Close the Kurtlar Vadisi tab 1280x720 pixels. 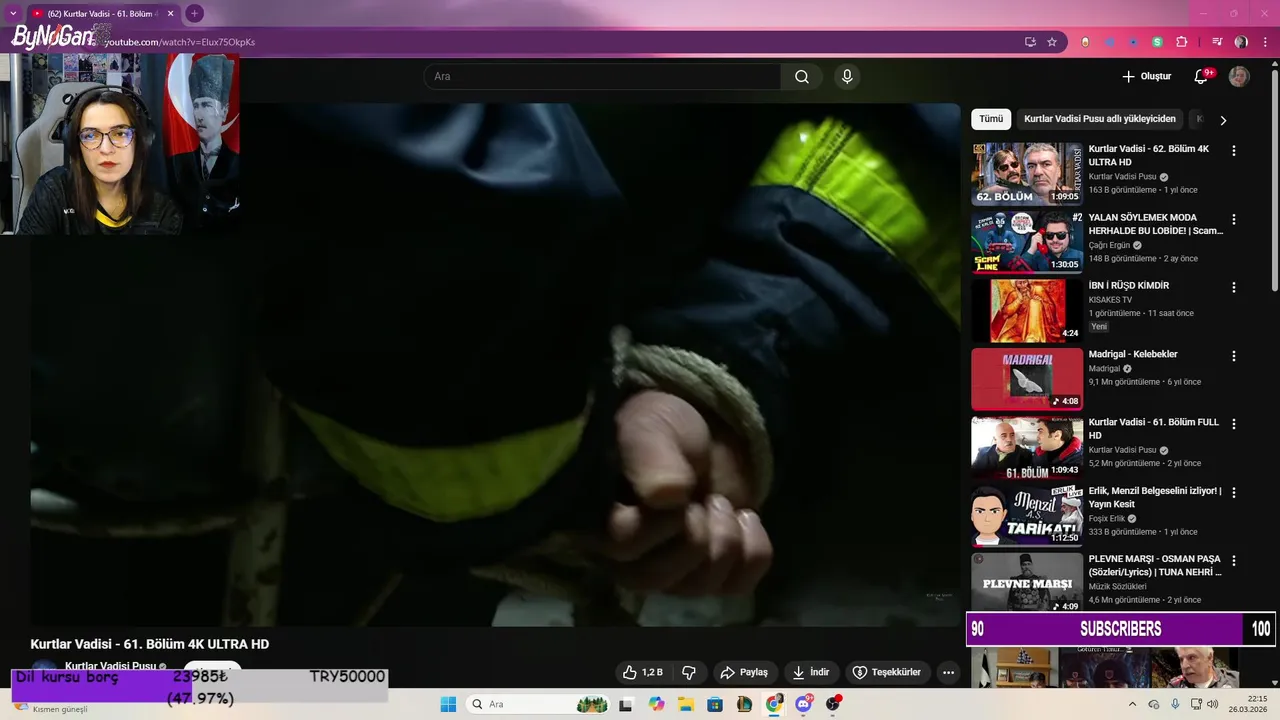tap(170, 13)
